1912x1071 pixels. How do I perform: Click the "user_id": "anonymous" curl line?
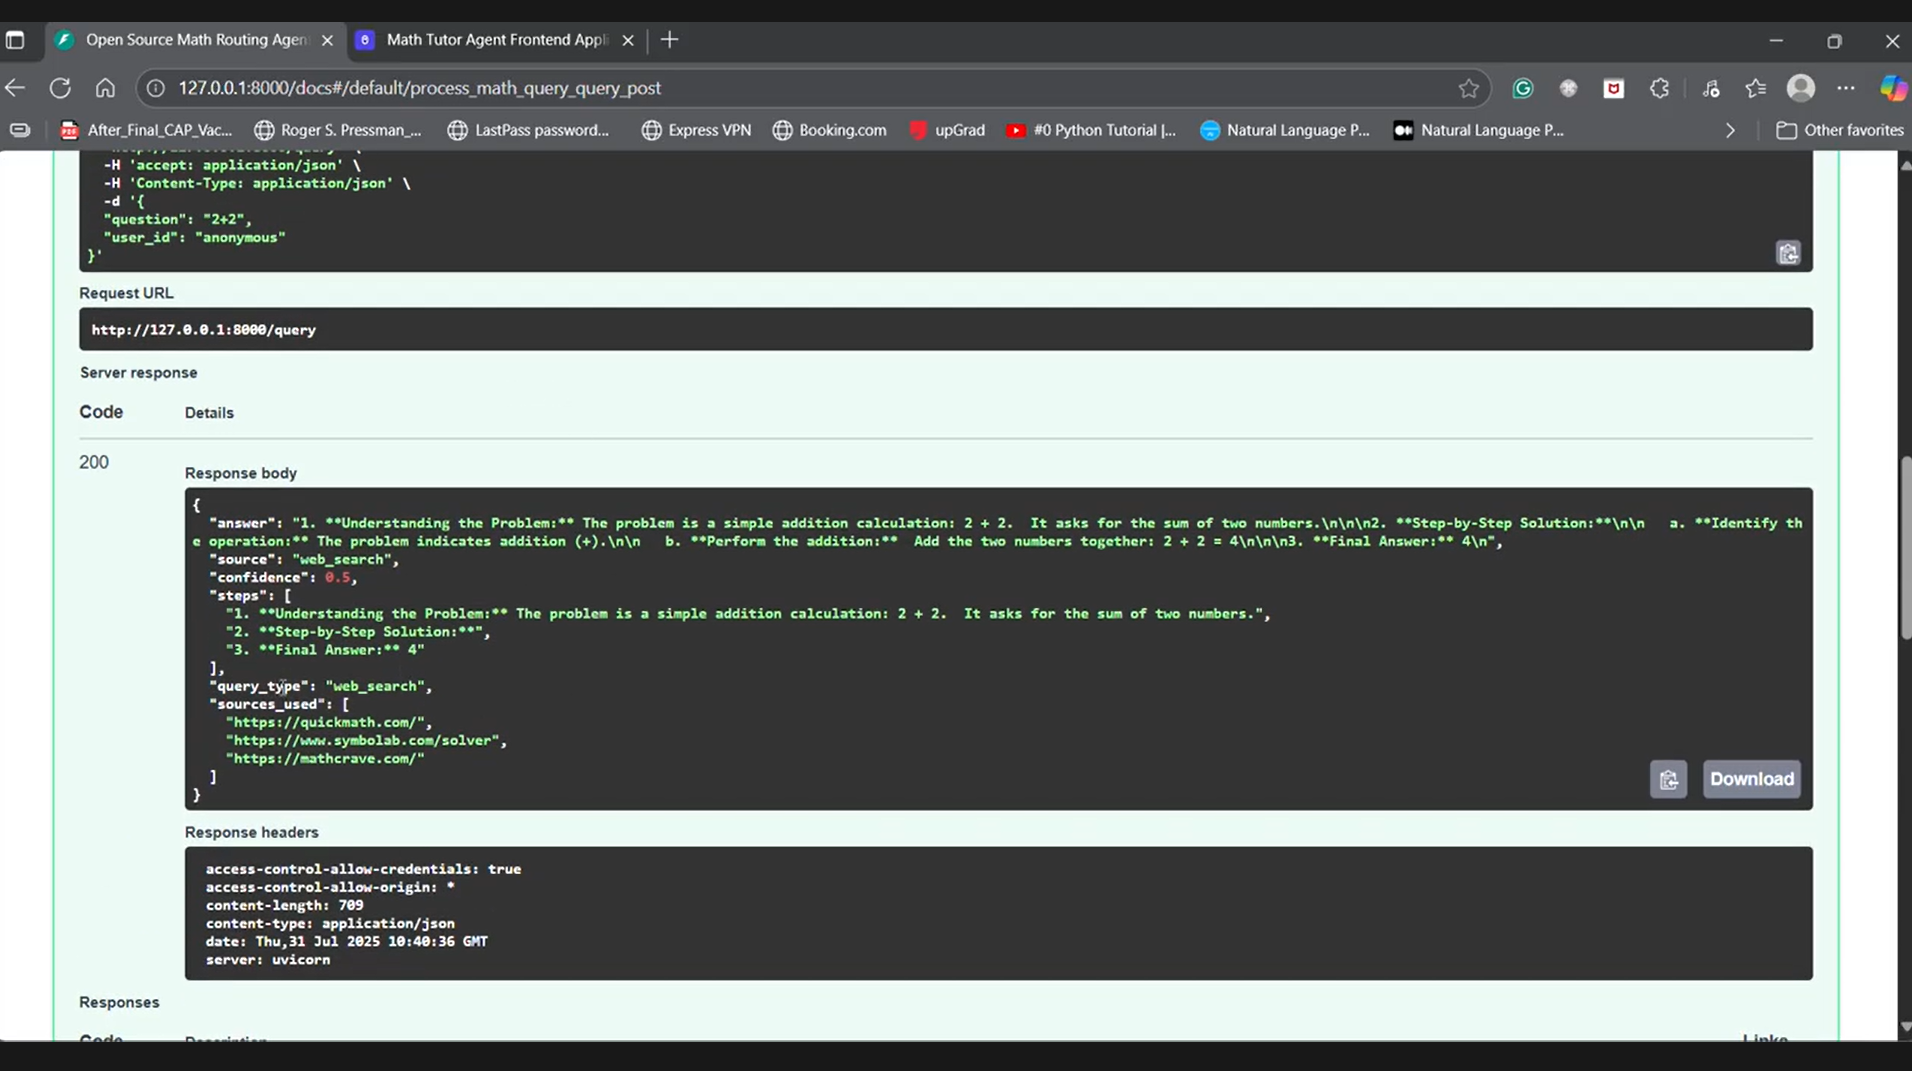194,238
